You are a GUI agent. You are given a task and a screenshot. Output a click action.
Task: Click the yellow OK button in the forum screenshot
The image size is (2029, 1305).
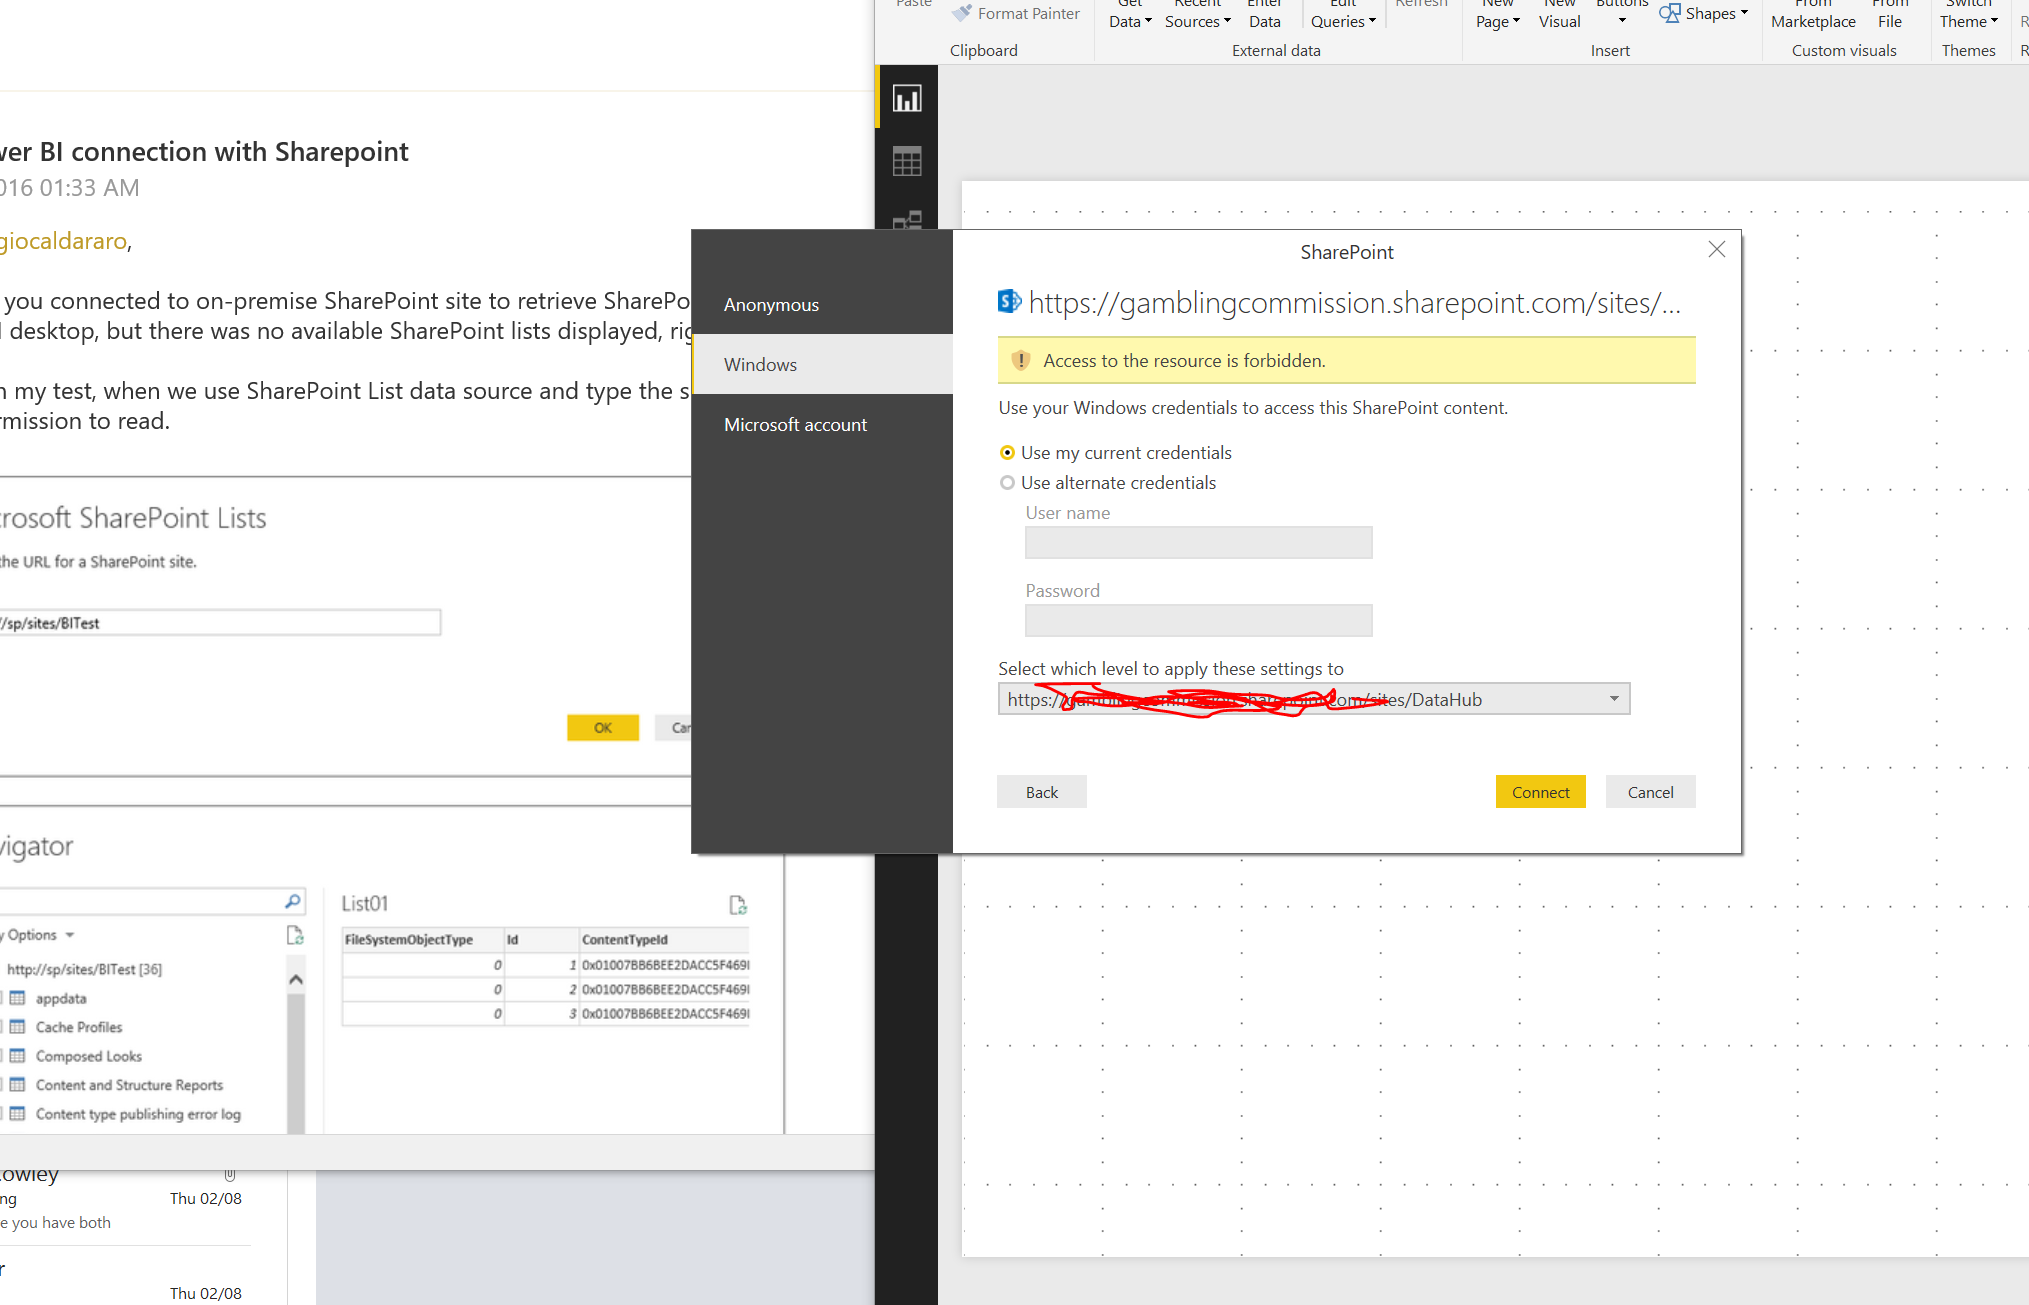click(603, 728)
